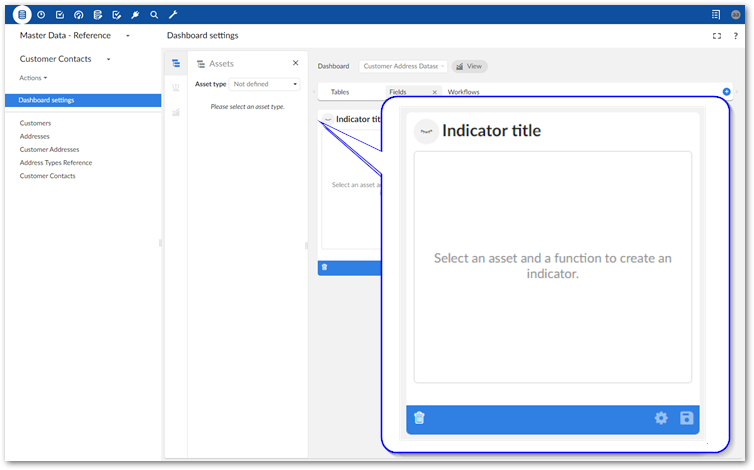Close the Assets panel
754x470 pixels.
click(x=295, y=63)
